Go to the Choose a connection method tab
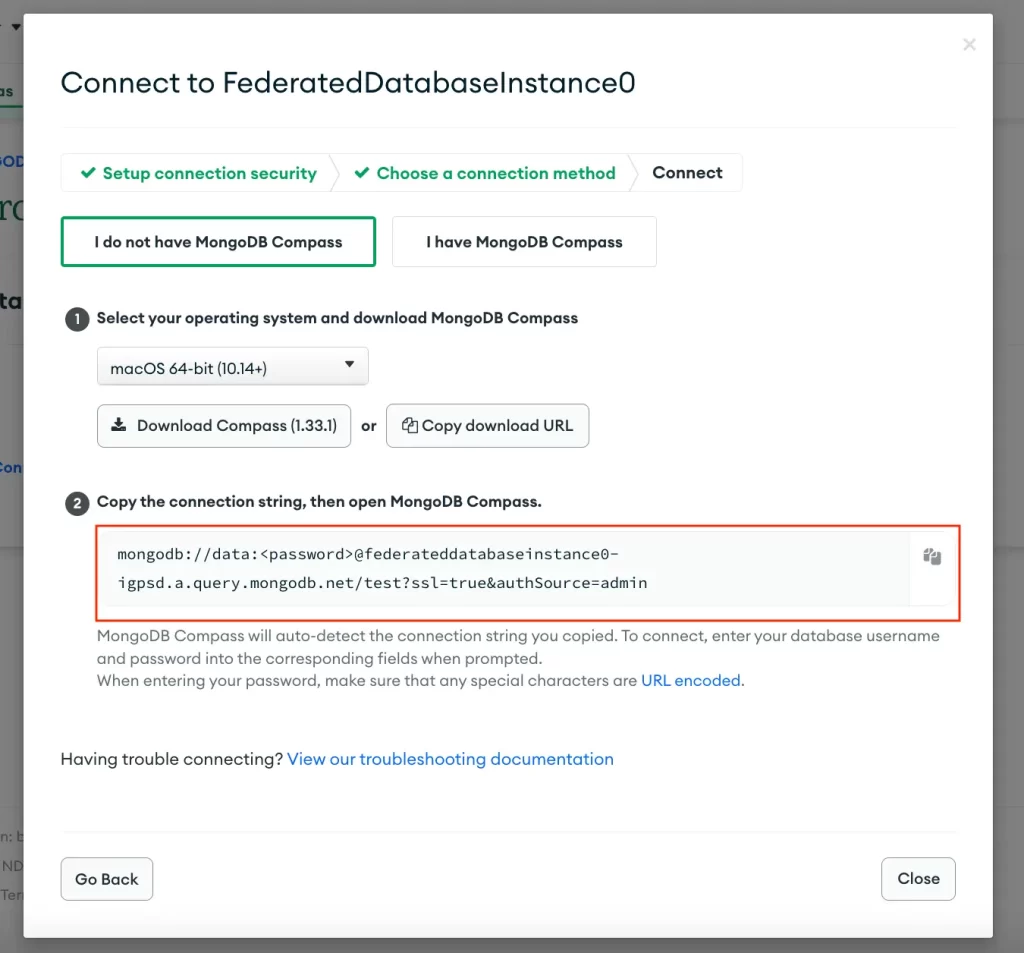 click(x=494, y=173)
